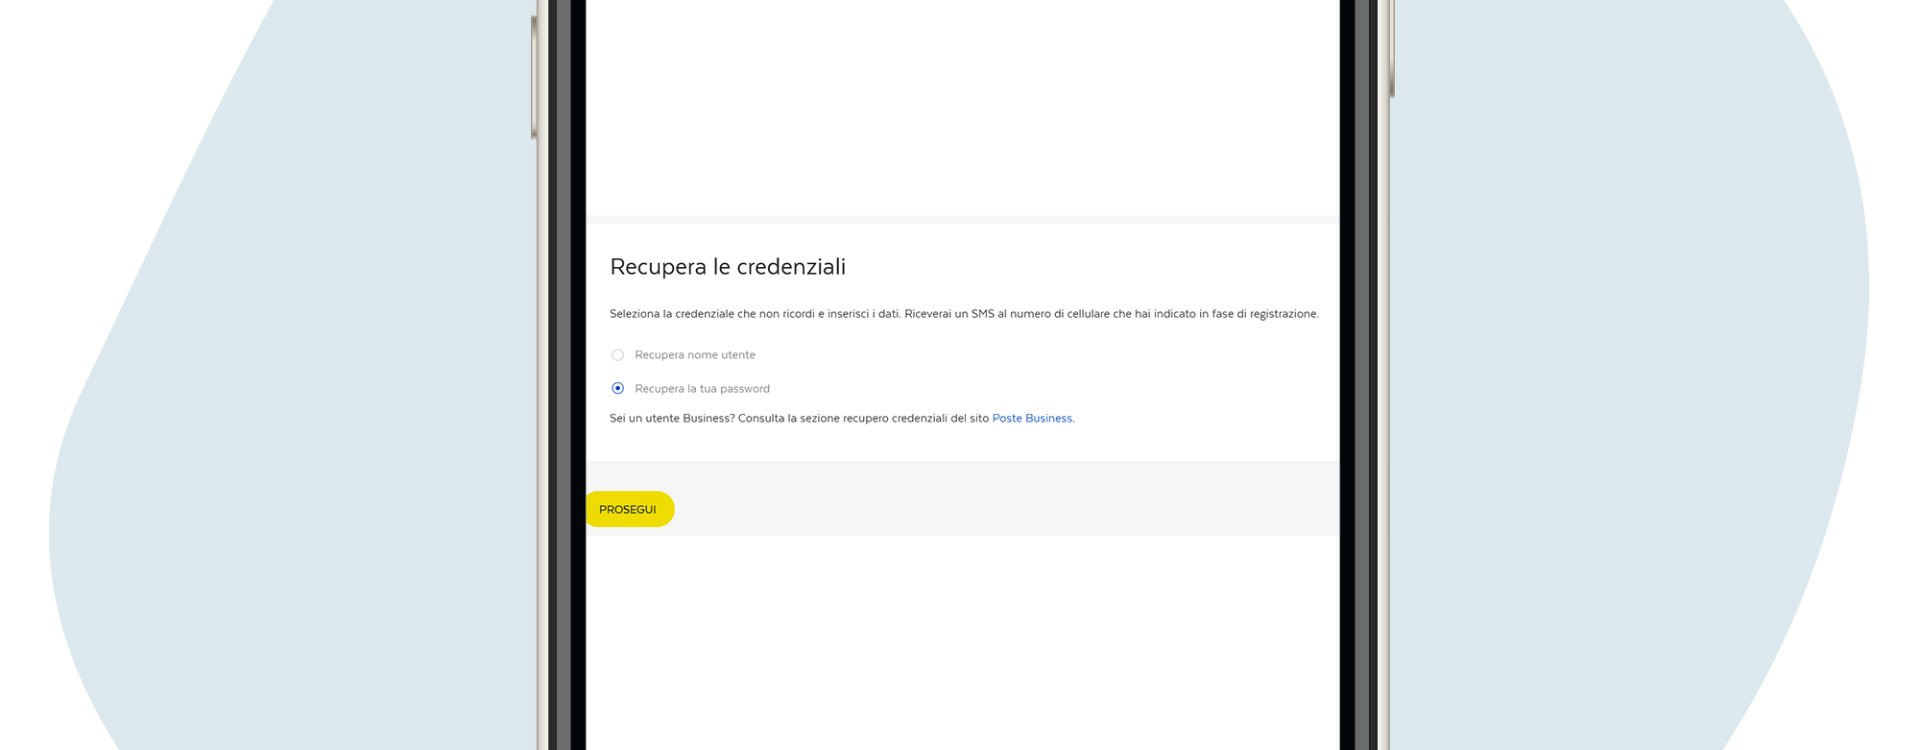Click the Recupera le credenziali heading
1920x750 pixels.
click(x=728, y=267)
